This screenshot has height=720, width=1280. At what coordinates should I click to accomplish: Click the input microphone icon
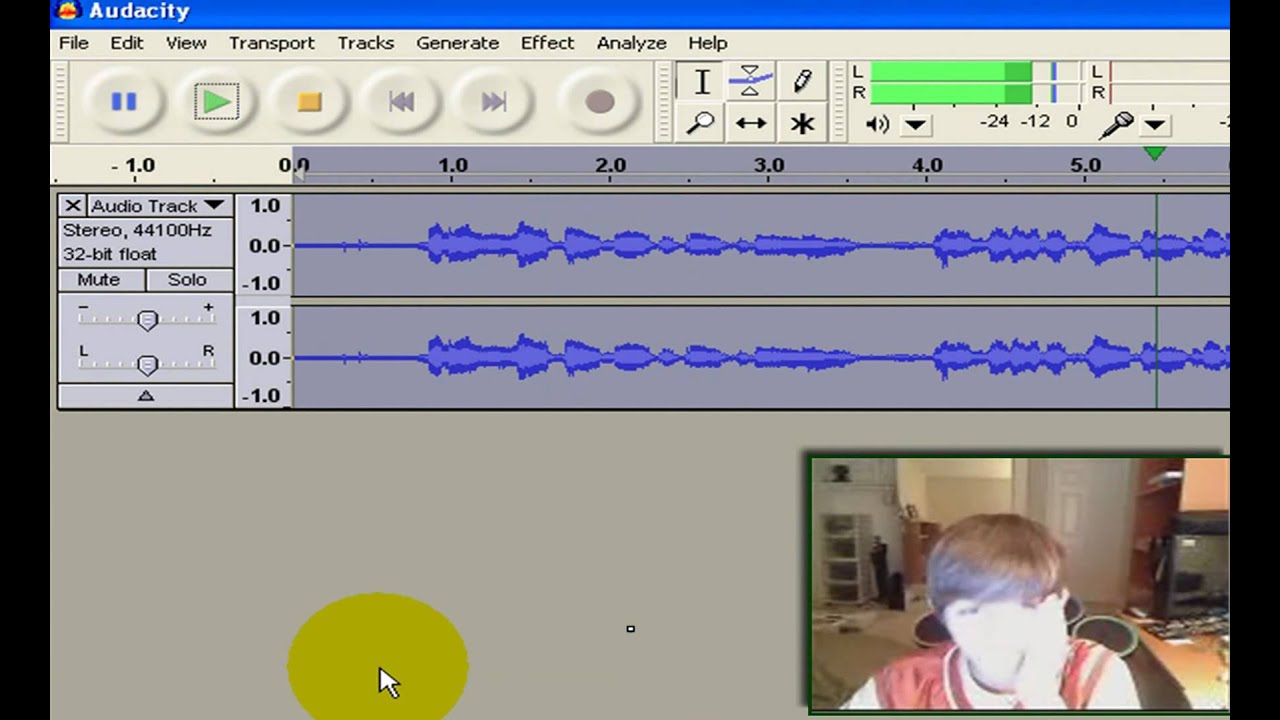click(1117, 124)
